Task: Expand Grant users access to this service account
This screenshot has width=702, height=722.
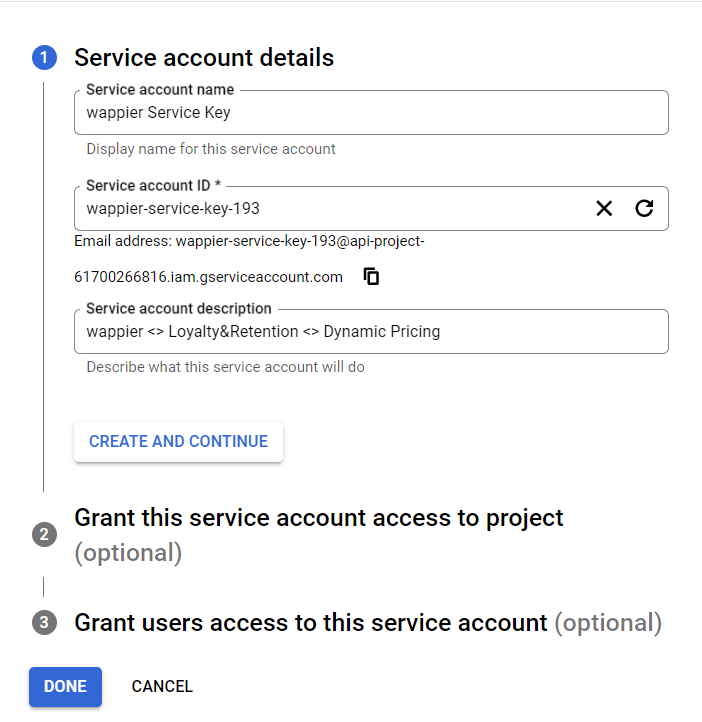Action: point(368,623)
